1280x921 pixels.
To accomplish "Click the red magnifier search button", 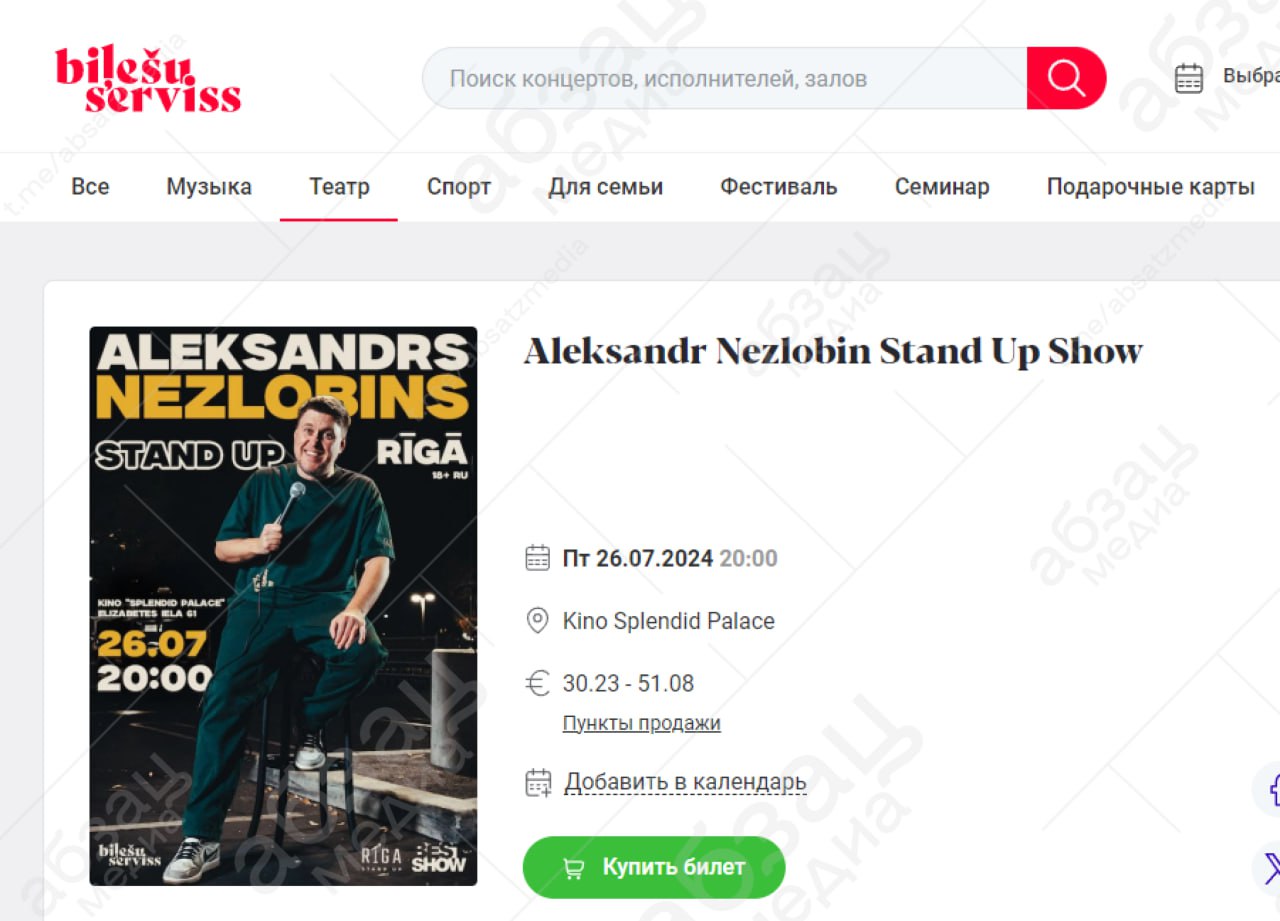I will click(1066, 78).
